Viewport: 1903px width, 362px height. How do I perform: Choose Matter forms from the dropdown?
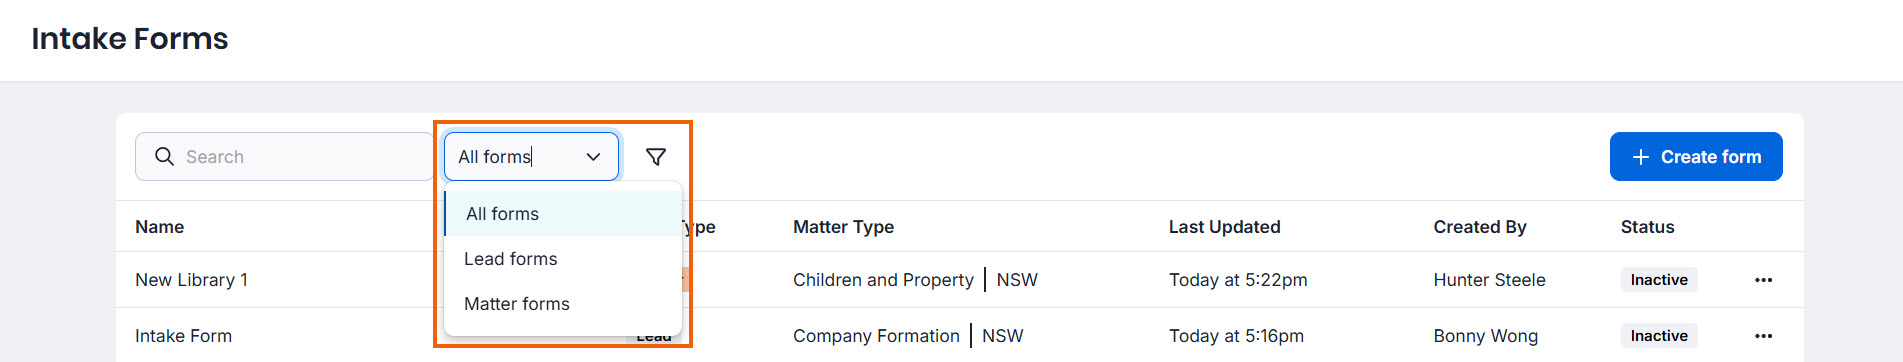point(563,304)
